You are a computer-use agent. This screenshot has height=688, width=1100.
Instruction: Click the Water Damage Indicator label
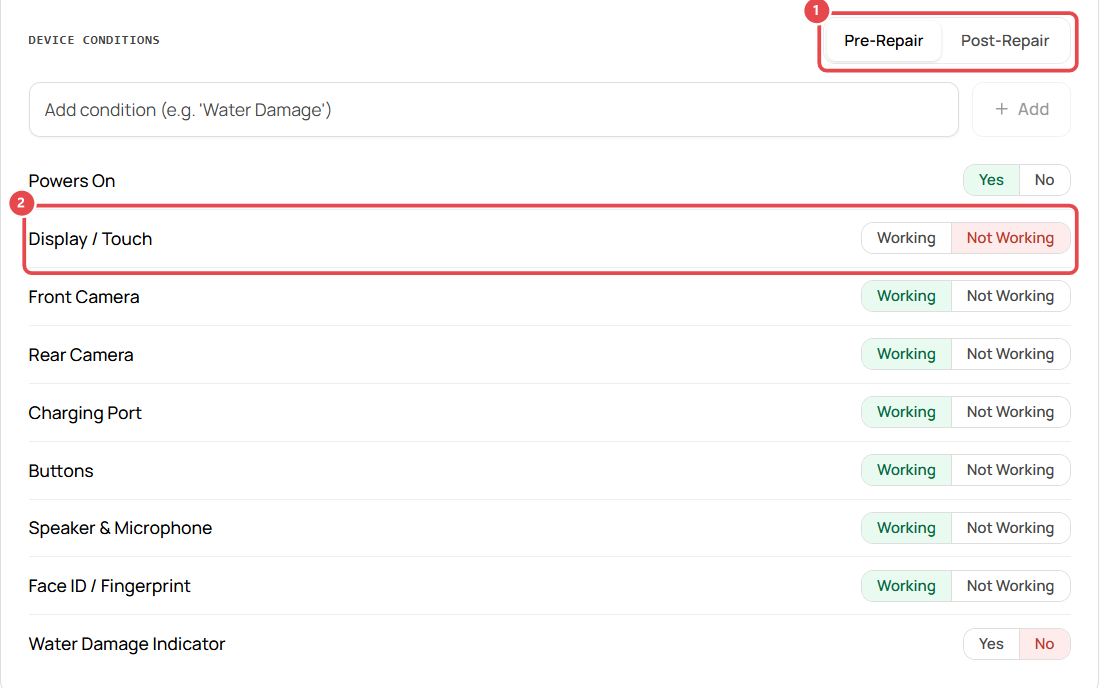(127, 644)
